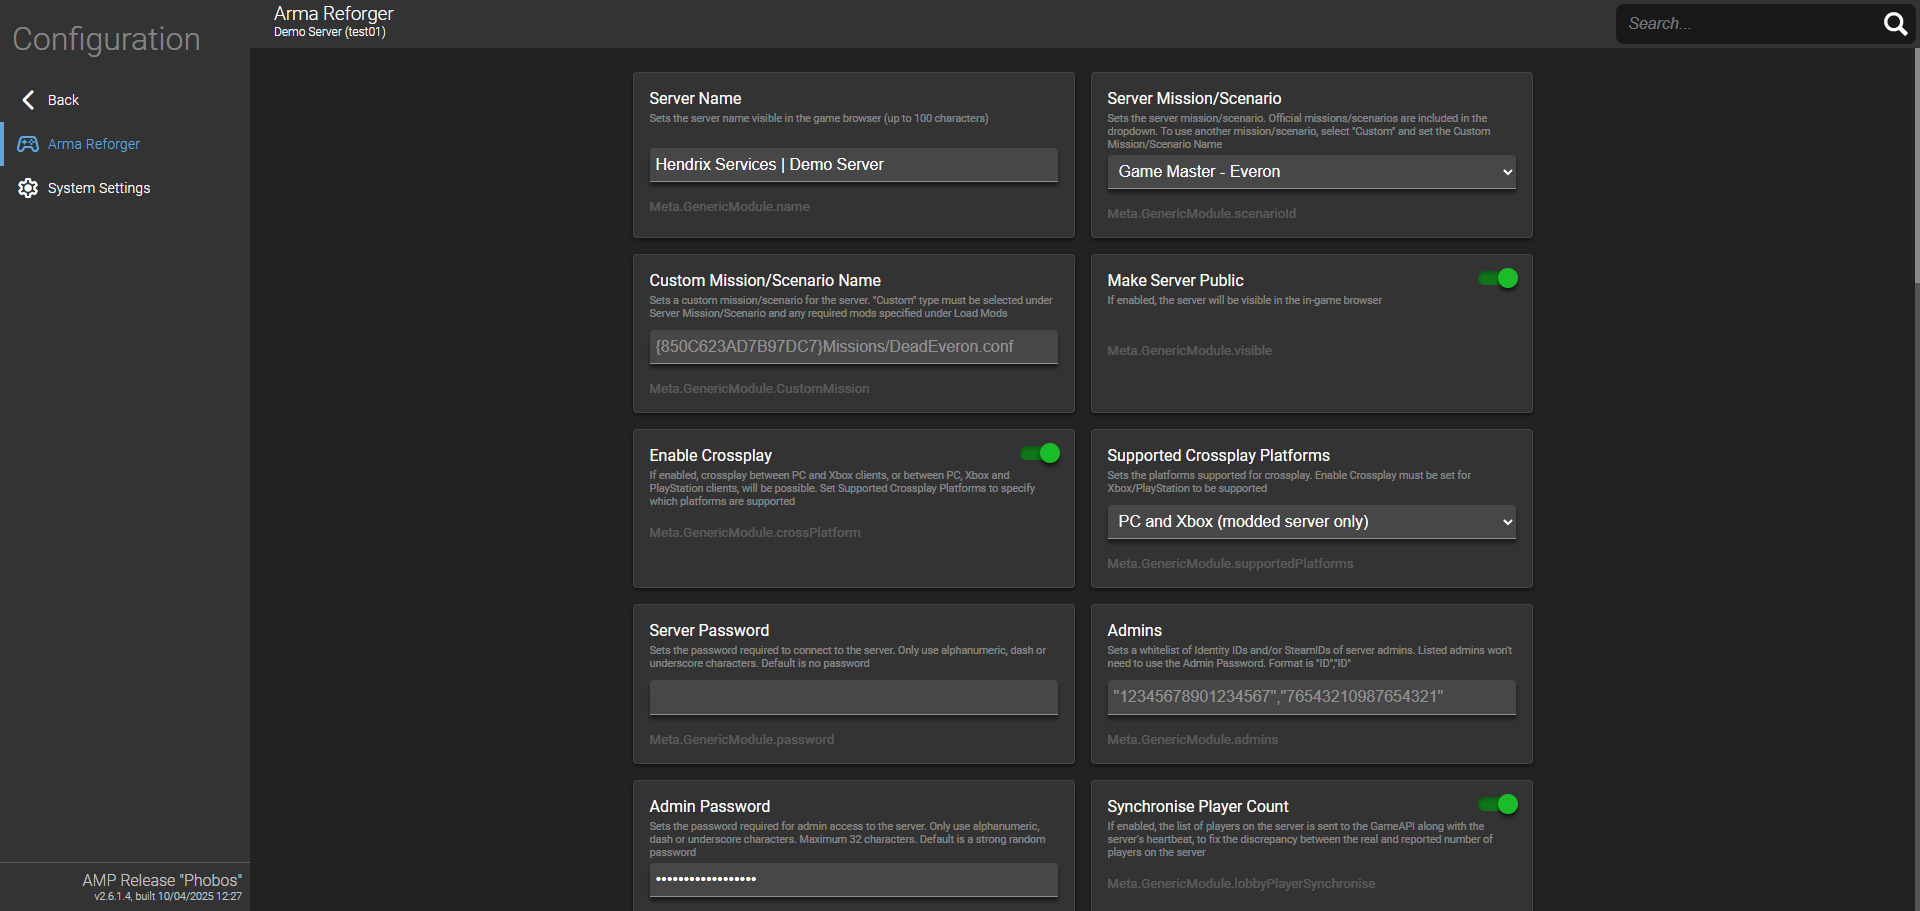Click Meta.GenericModule.scenarioId label text
The width and height of the screenshot is (1920, 911).
point(1201,214)
